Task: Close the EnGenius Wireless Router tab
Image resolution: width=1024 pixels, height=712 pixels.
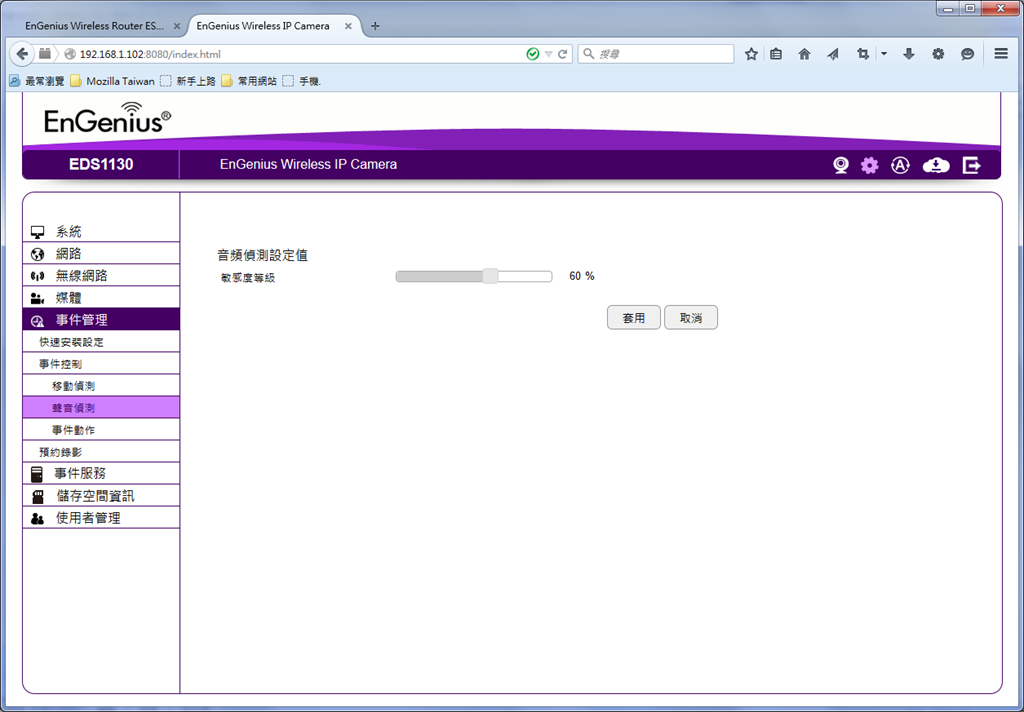Action: click(177, 26)
